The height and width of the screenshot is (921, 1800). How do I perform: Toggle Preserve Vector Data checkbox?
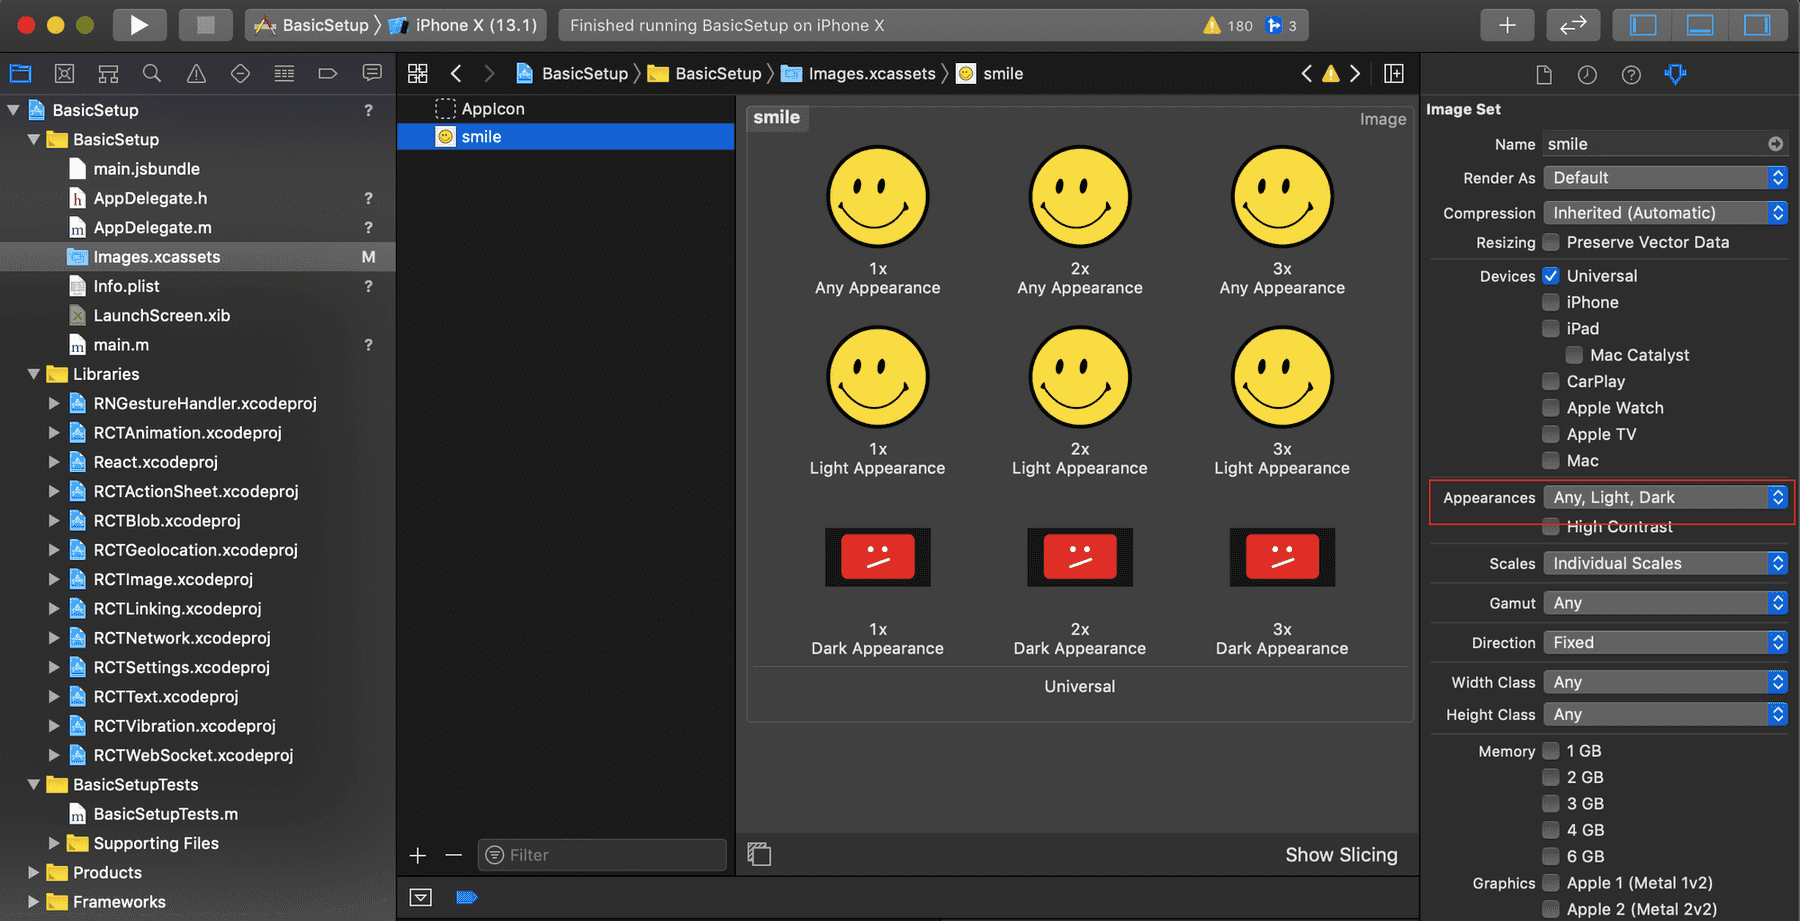[1551, 242]
